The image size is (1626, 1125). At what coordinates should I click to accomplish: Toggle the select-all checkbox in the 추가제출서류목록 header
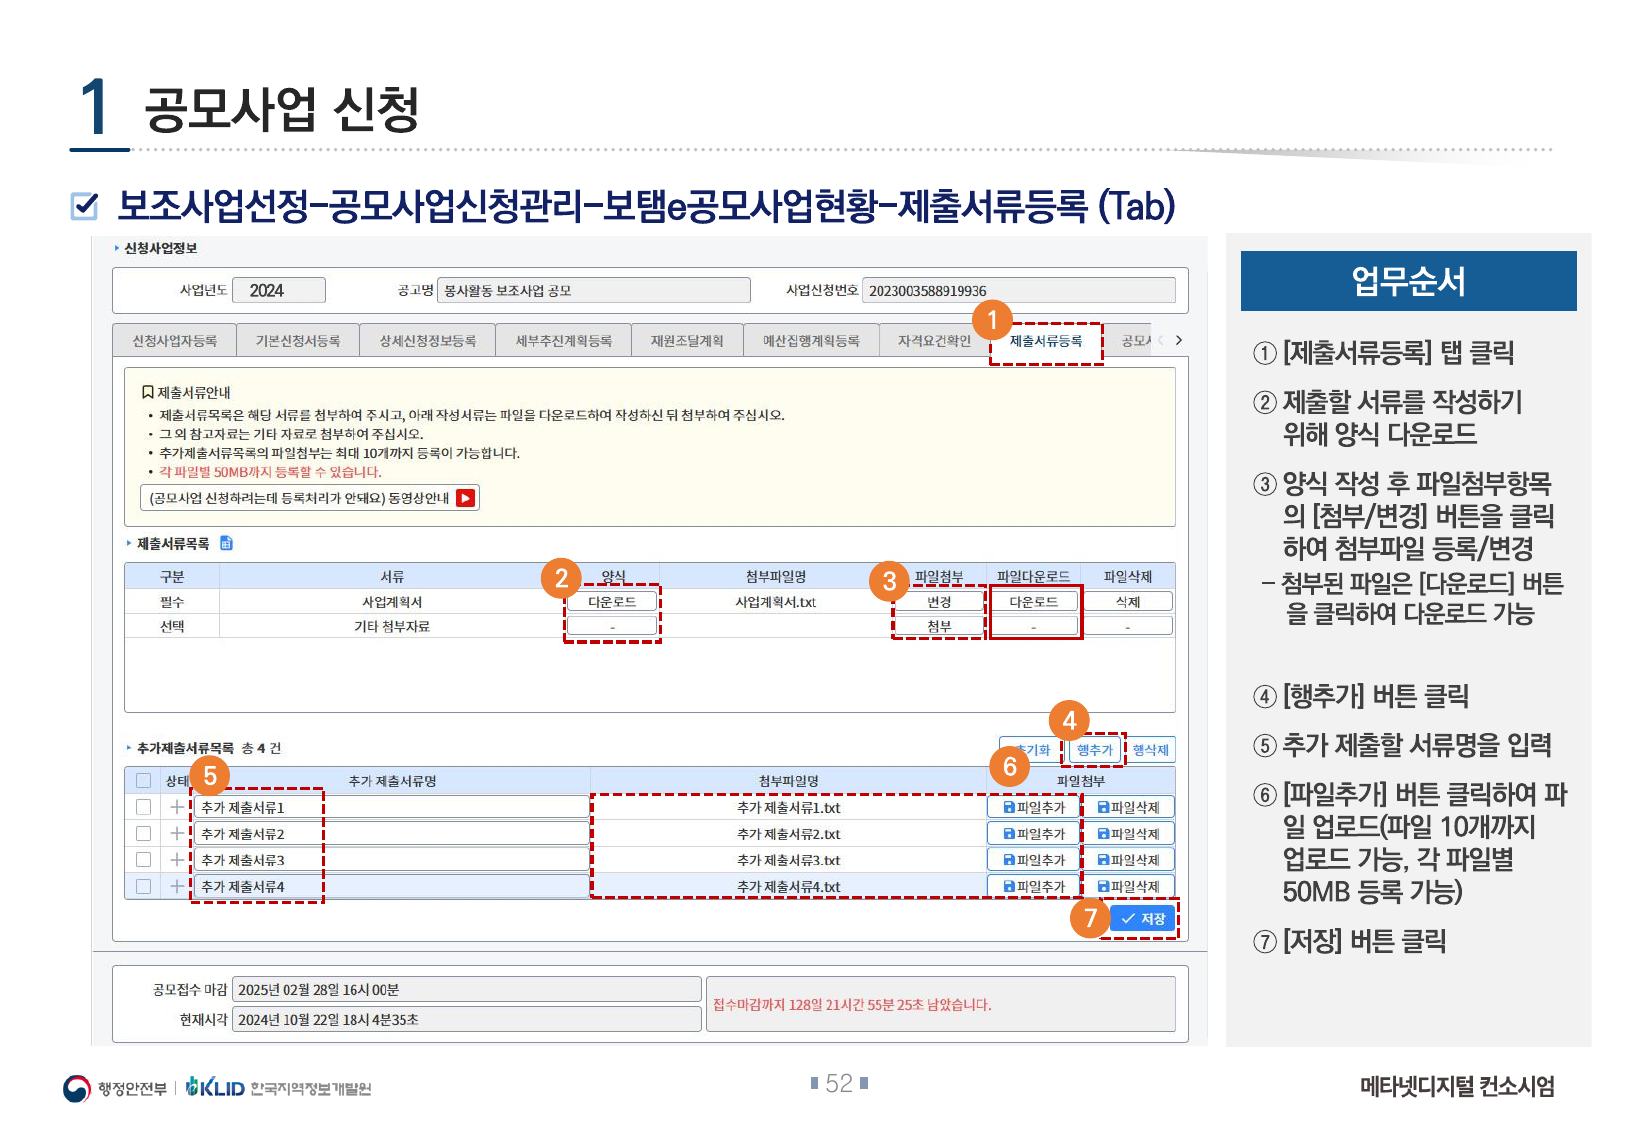point(143,781)
